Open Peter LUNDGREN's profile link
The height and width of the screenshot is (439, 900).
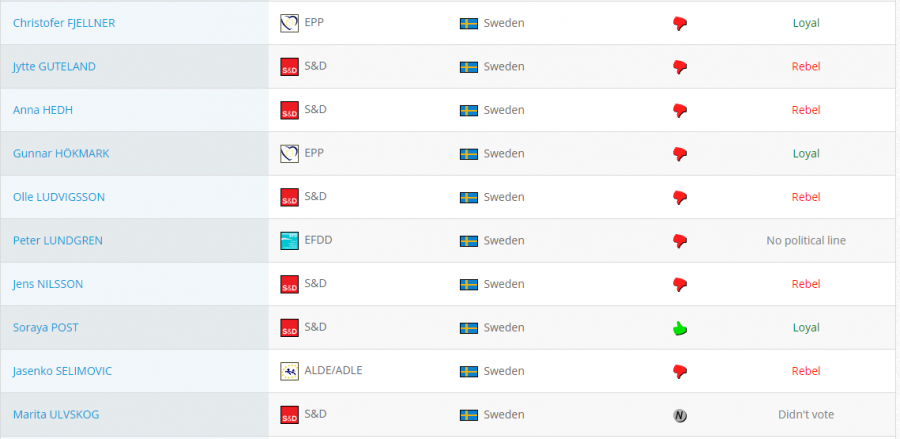tap(57, 241)
